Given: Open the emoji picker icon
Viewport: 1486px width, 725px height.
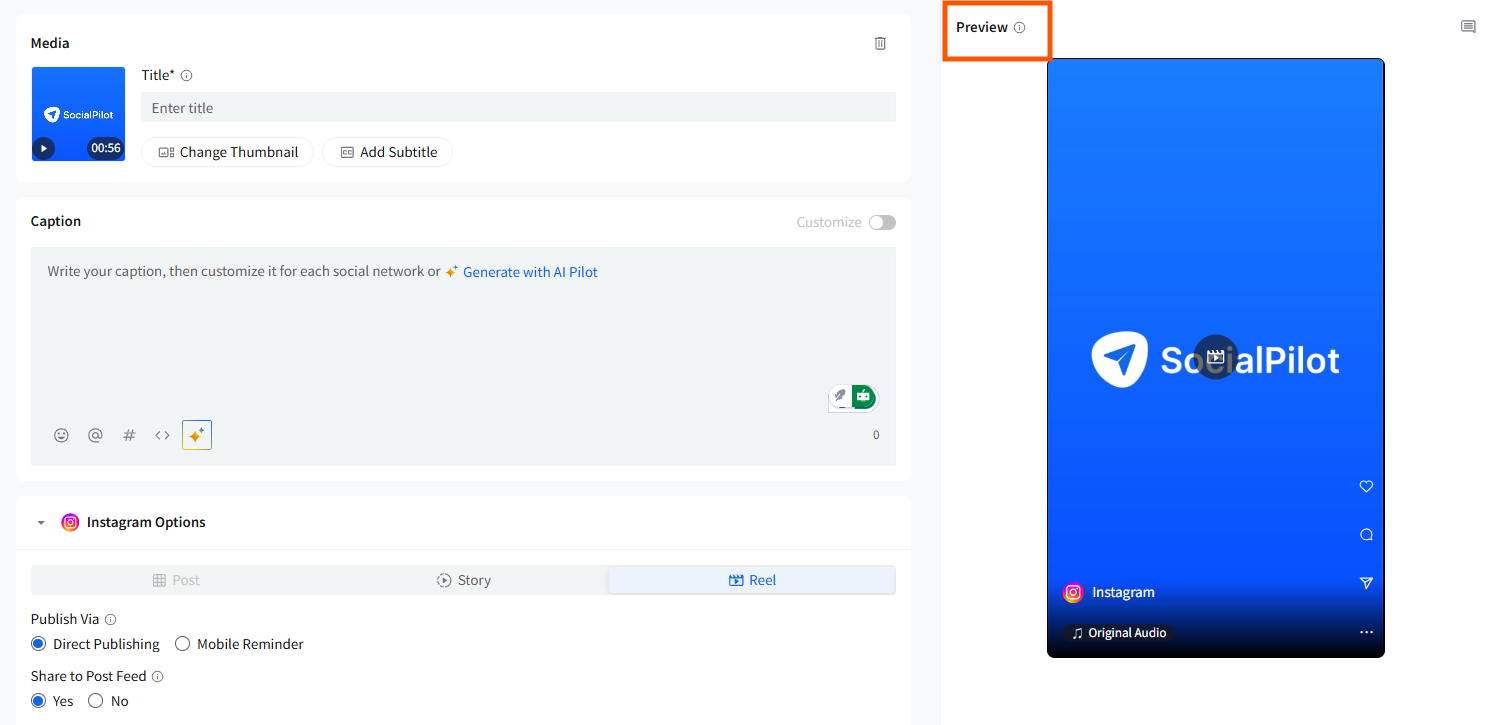Looking at the screenshot, I should [61, 435].
